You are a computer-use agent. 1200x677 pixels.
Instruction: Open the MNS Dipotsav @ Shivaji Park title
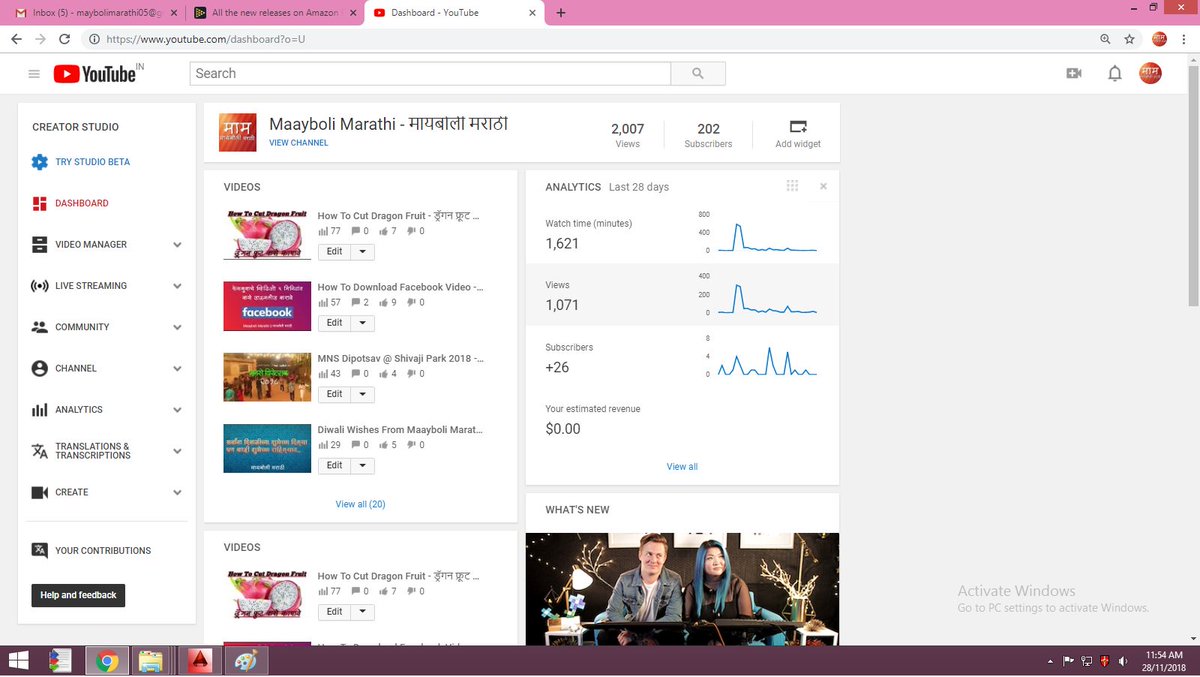(x=400, y=358)
